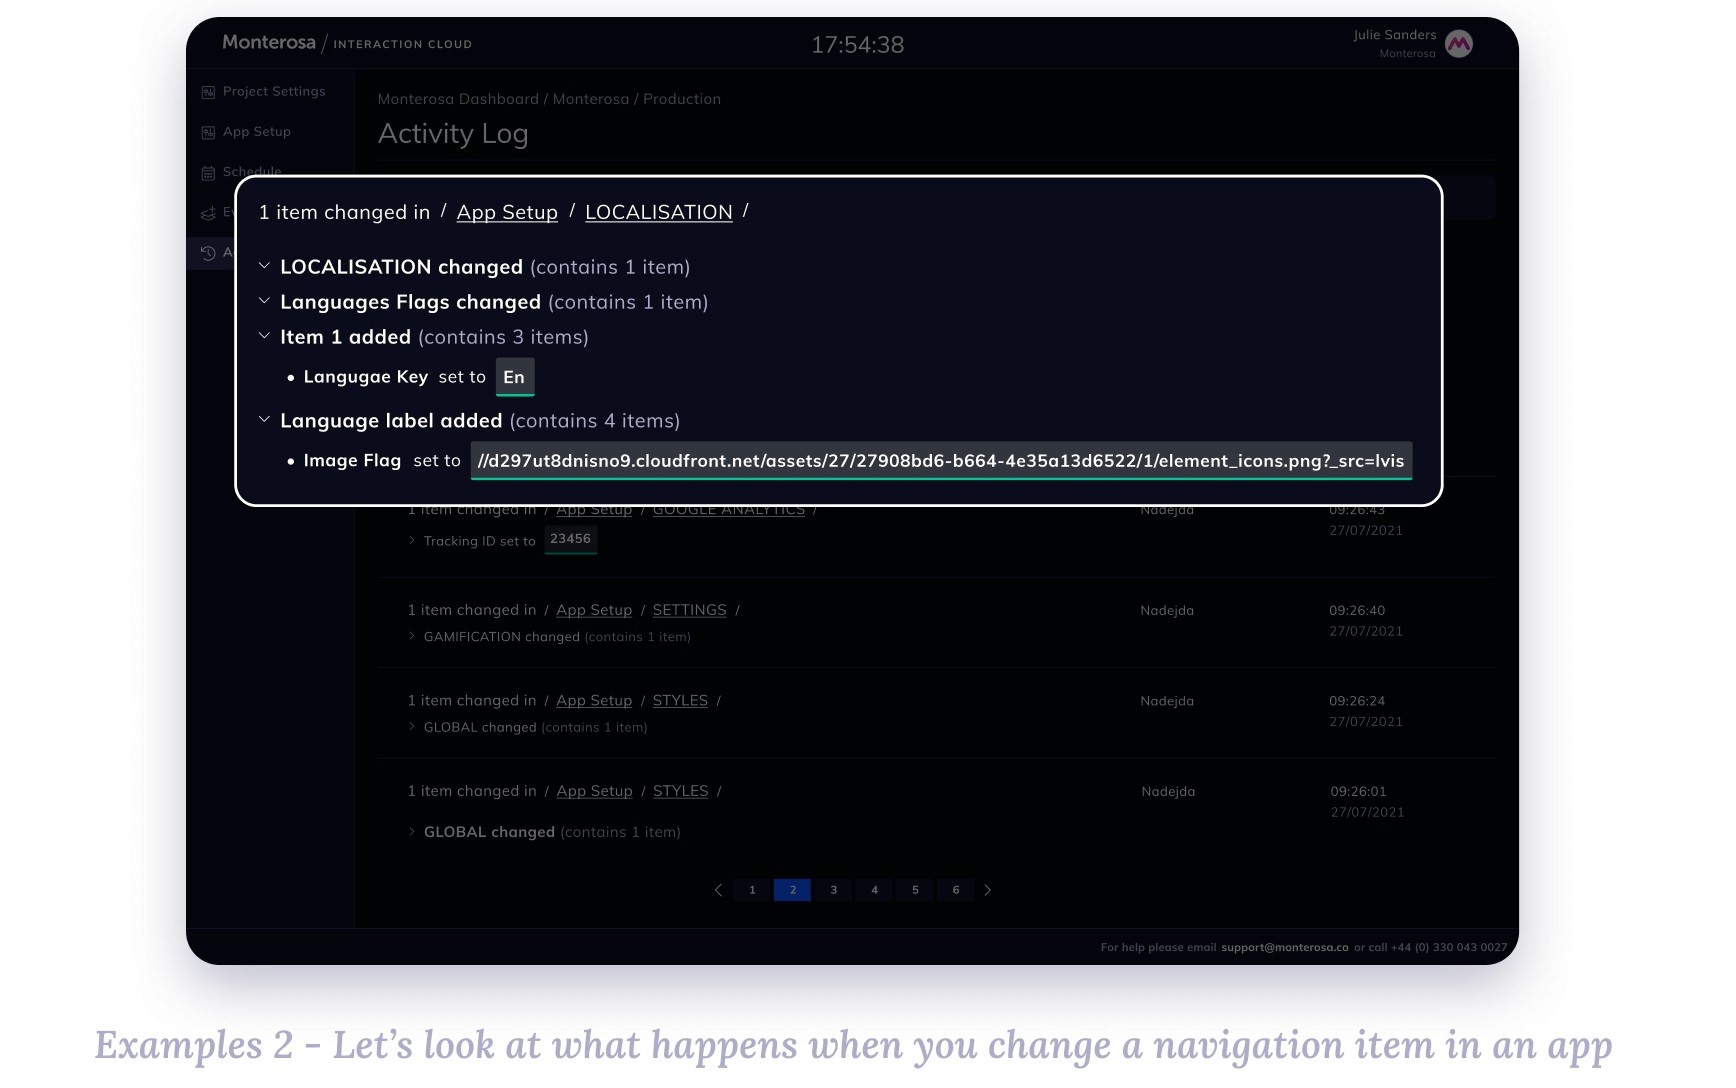1736x1088 pixels.
Task: Go to previous page arrow
Action: [718, 890]
